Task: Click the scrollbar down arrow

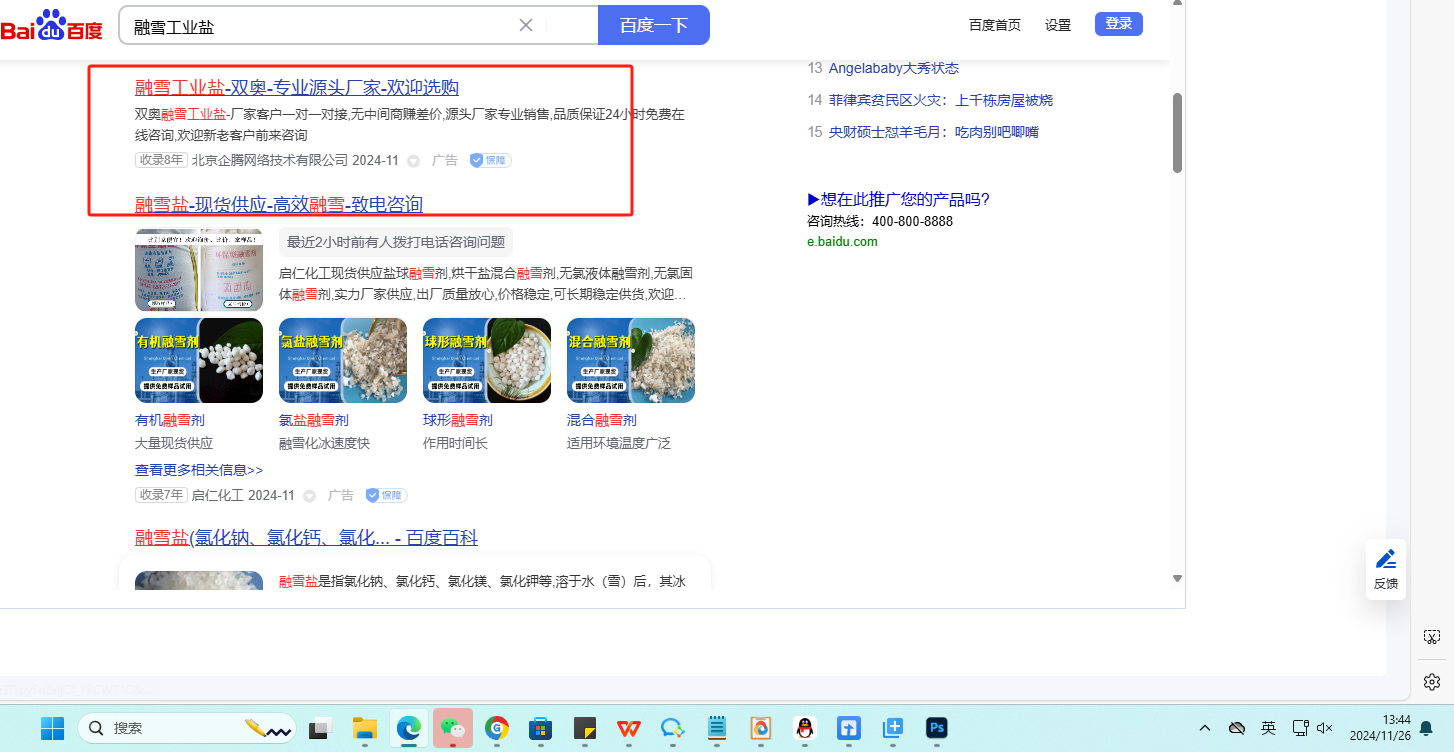Action: [x=1177, y=579]
